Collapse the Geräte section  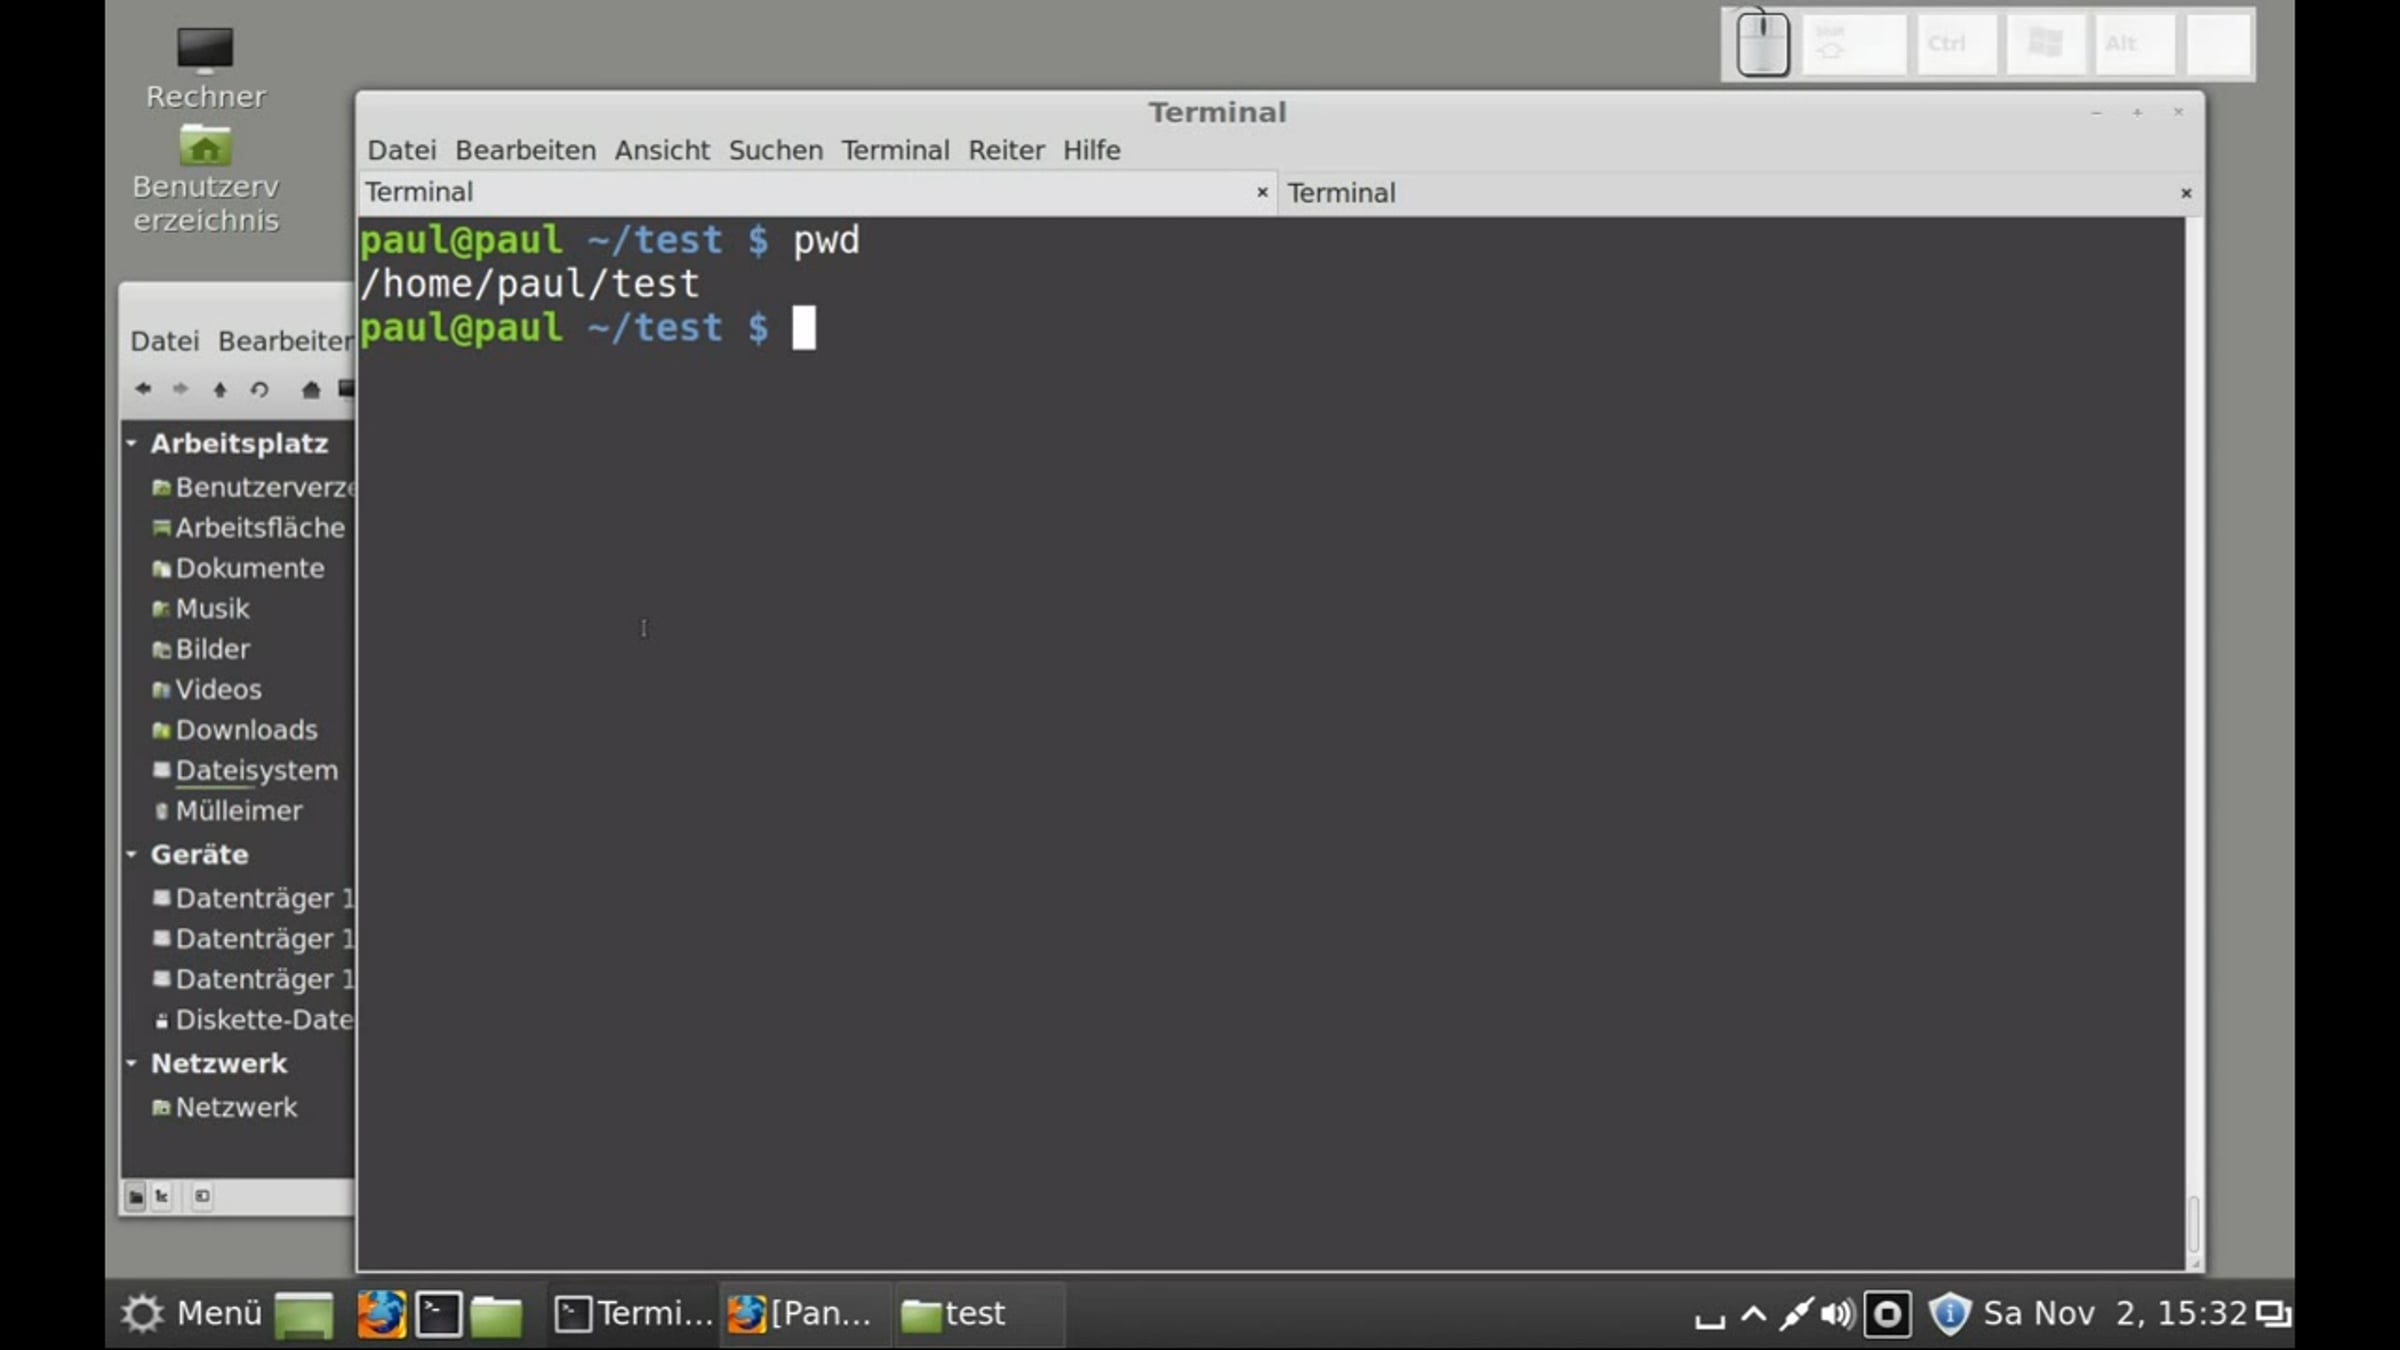pos(132,854)
